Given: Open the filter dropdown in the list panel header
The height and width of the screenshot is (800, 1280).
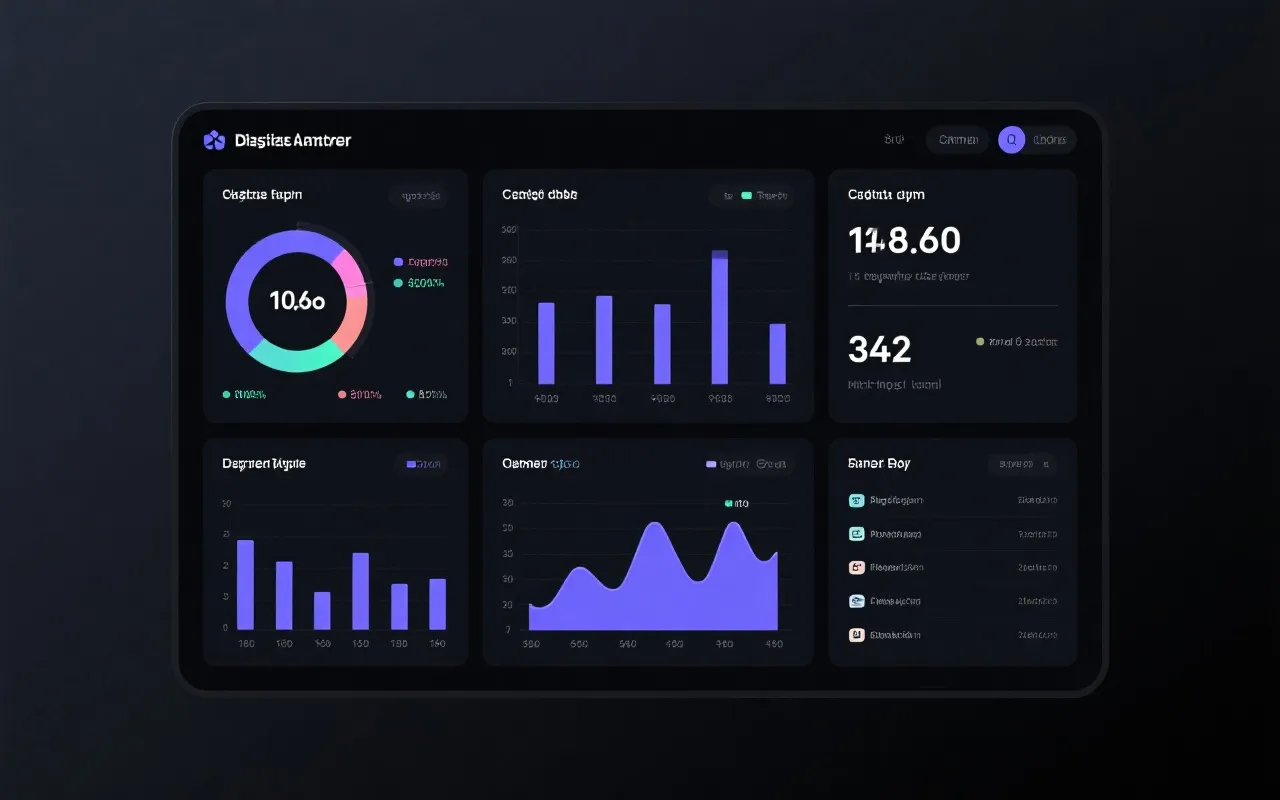Looking at the screenshot, I should tap(1021, 464).
